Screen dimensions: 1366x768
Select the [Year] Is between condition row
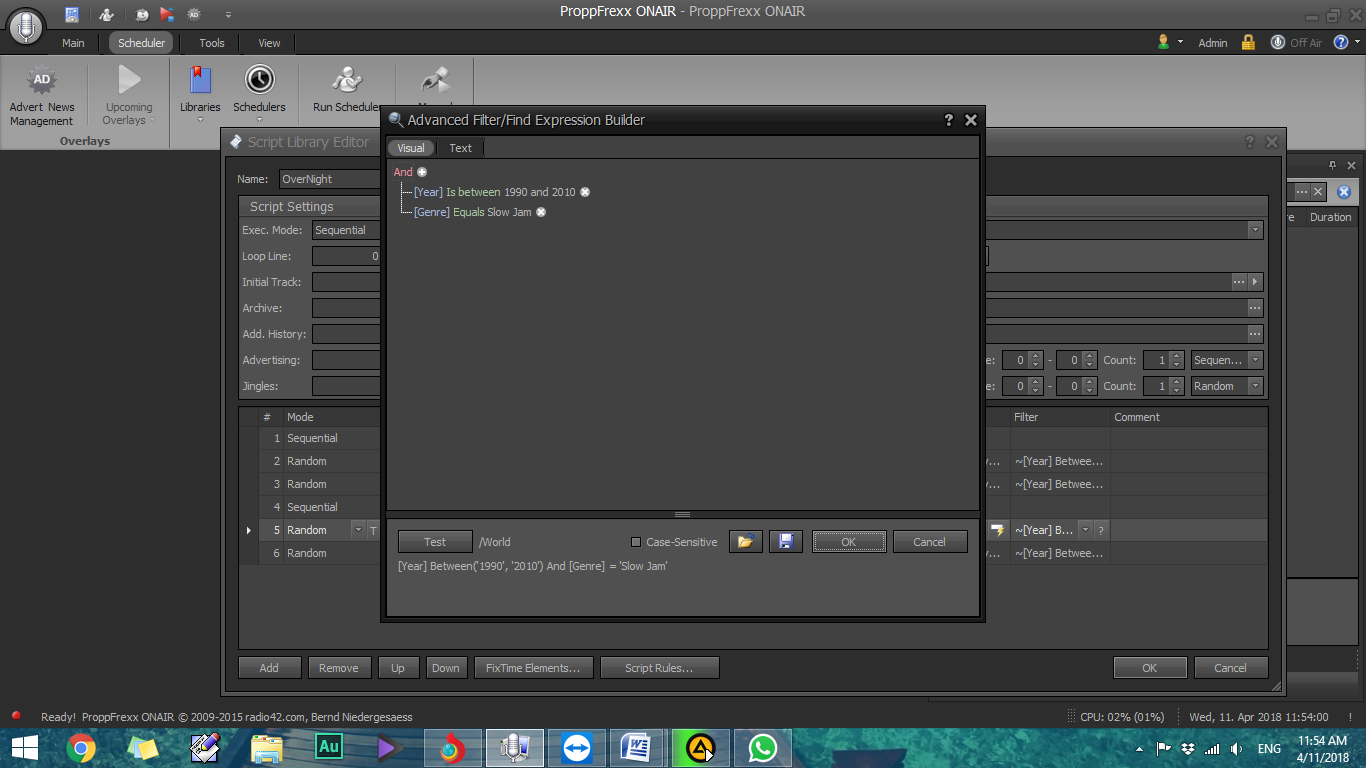[x=495, y=192]
